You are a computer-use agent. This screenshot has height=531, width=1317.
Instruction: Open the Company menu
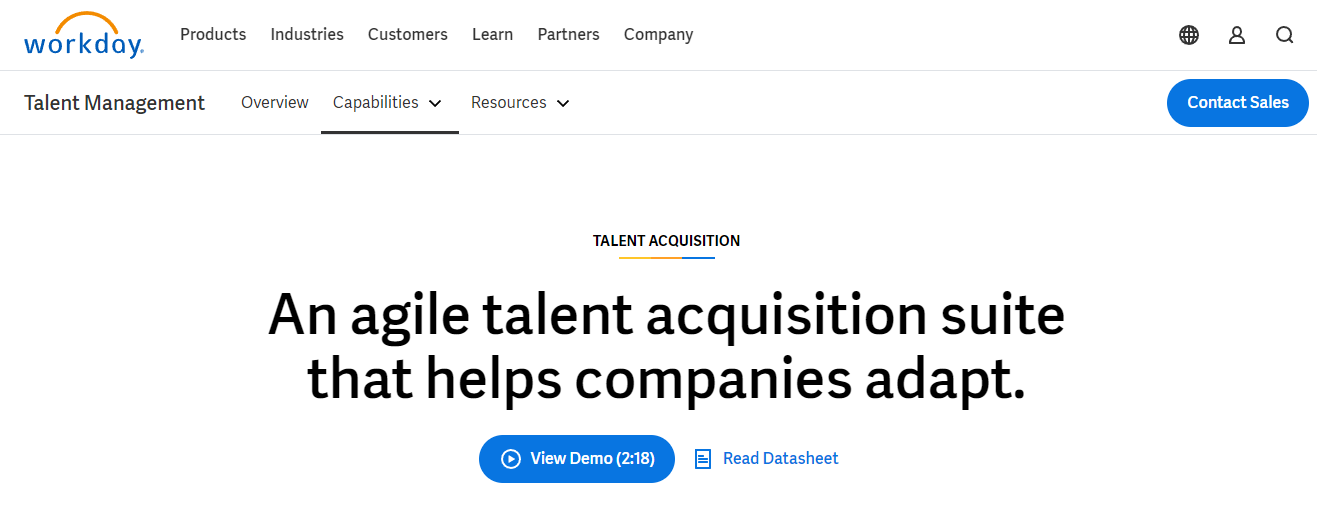(658, 35)
